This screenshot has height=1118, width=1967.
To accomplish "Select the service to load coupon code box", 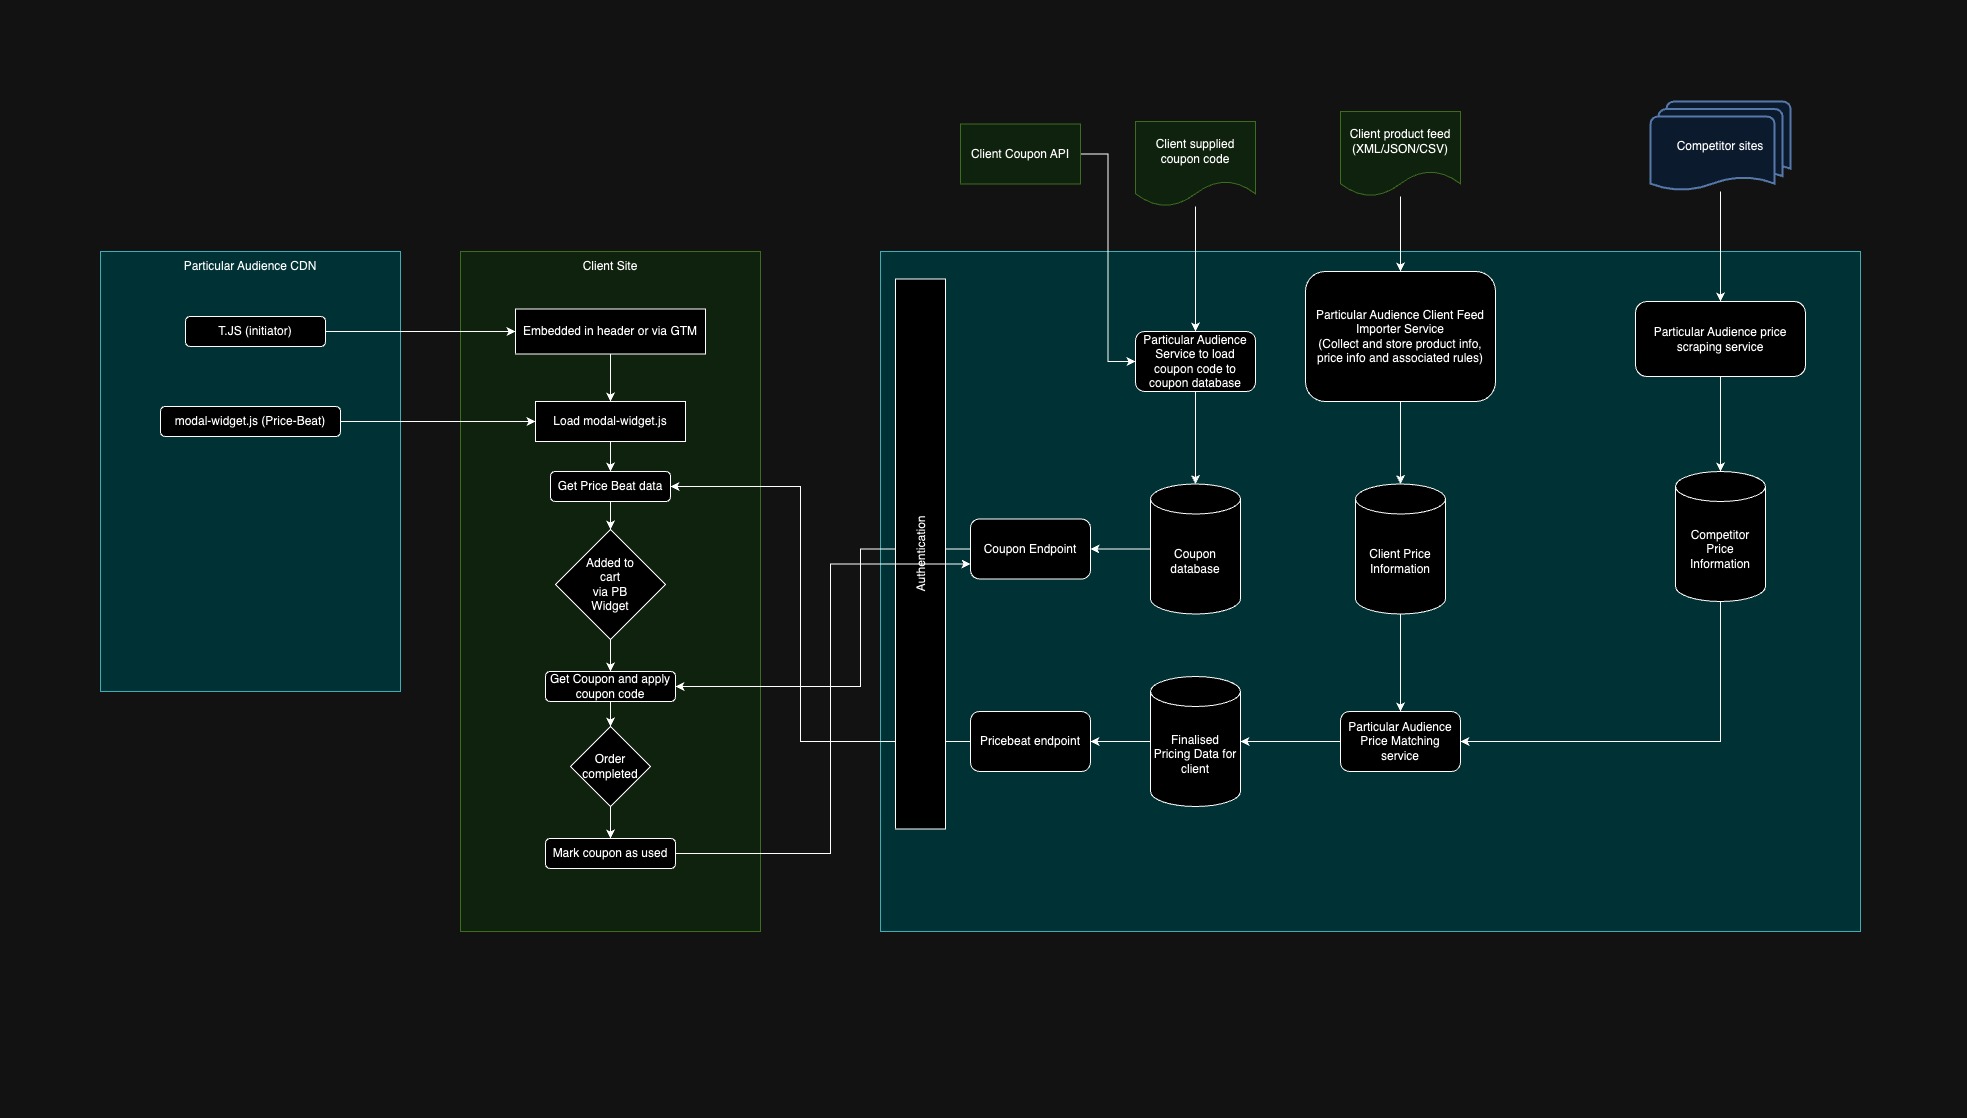I will [1195, 361].
